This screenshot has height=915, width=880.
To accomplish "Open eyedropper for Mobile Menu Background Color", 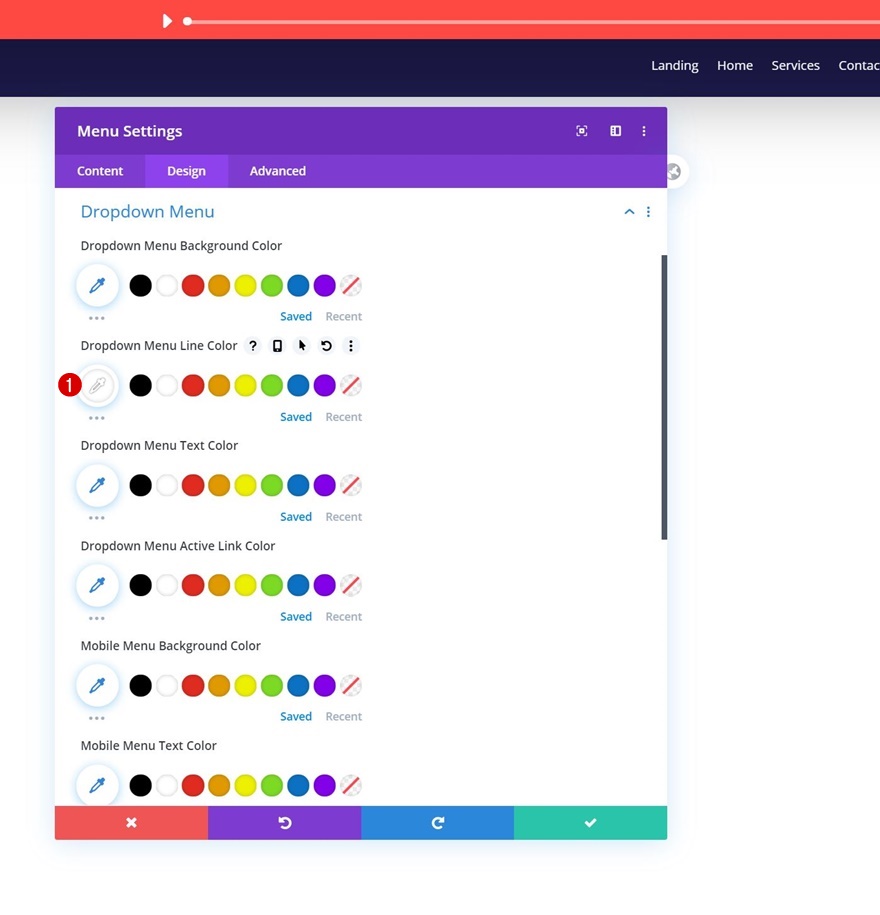I will click(x=97, y=685).
